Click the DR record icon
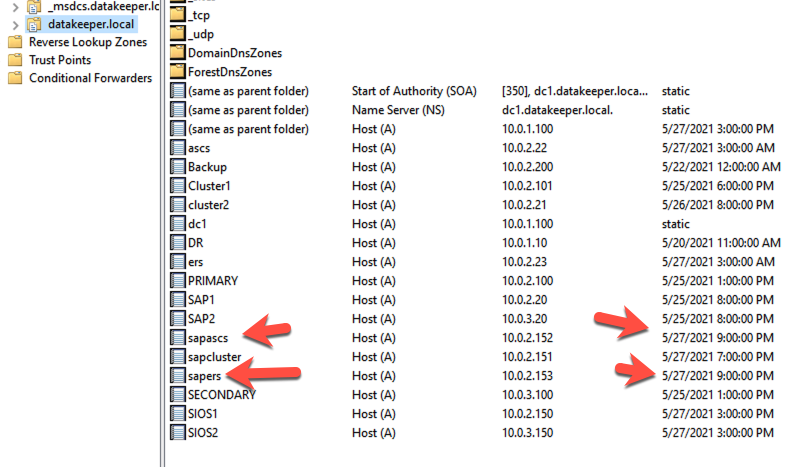Screen dimensions: 812x467 178,243
